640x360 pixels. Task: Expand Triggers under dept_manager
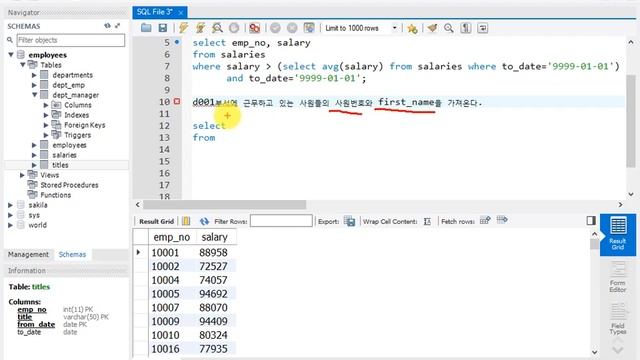click(46, 135)
